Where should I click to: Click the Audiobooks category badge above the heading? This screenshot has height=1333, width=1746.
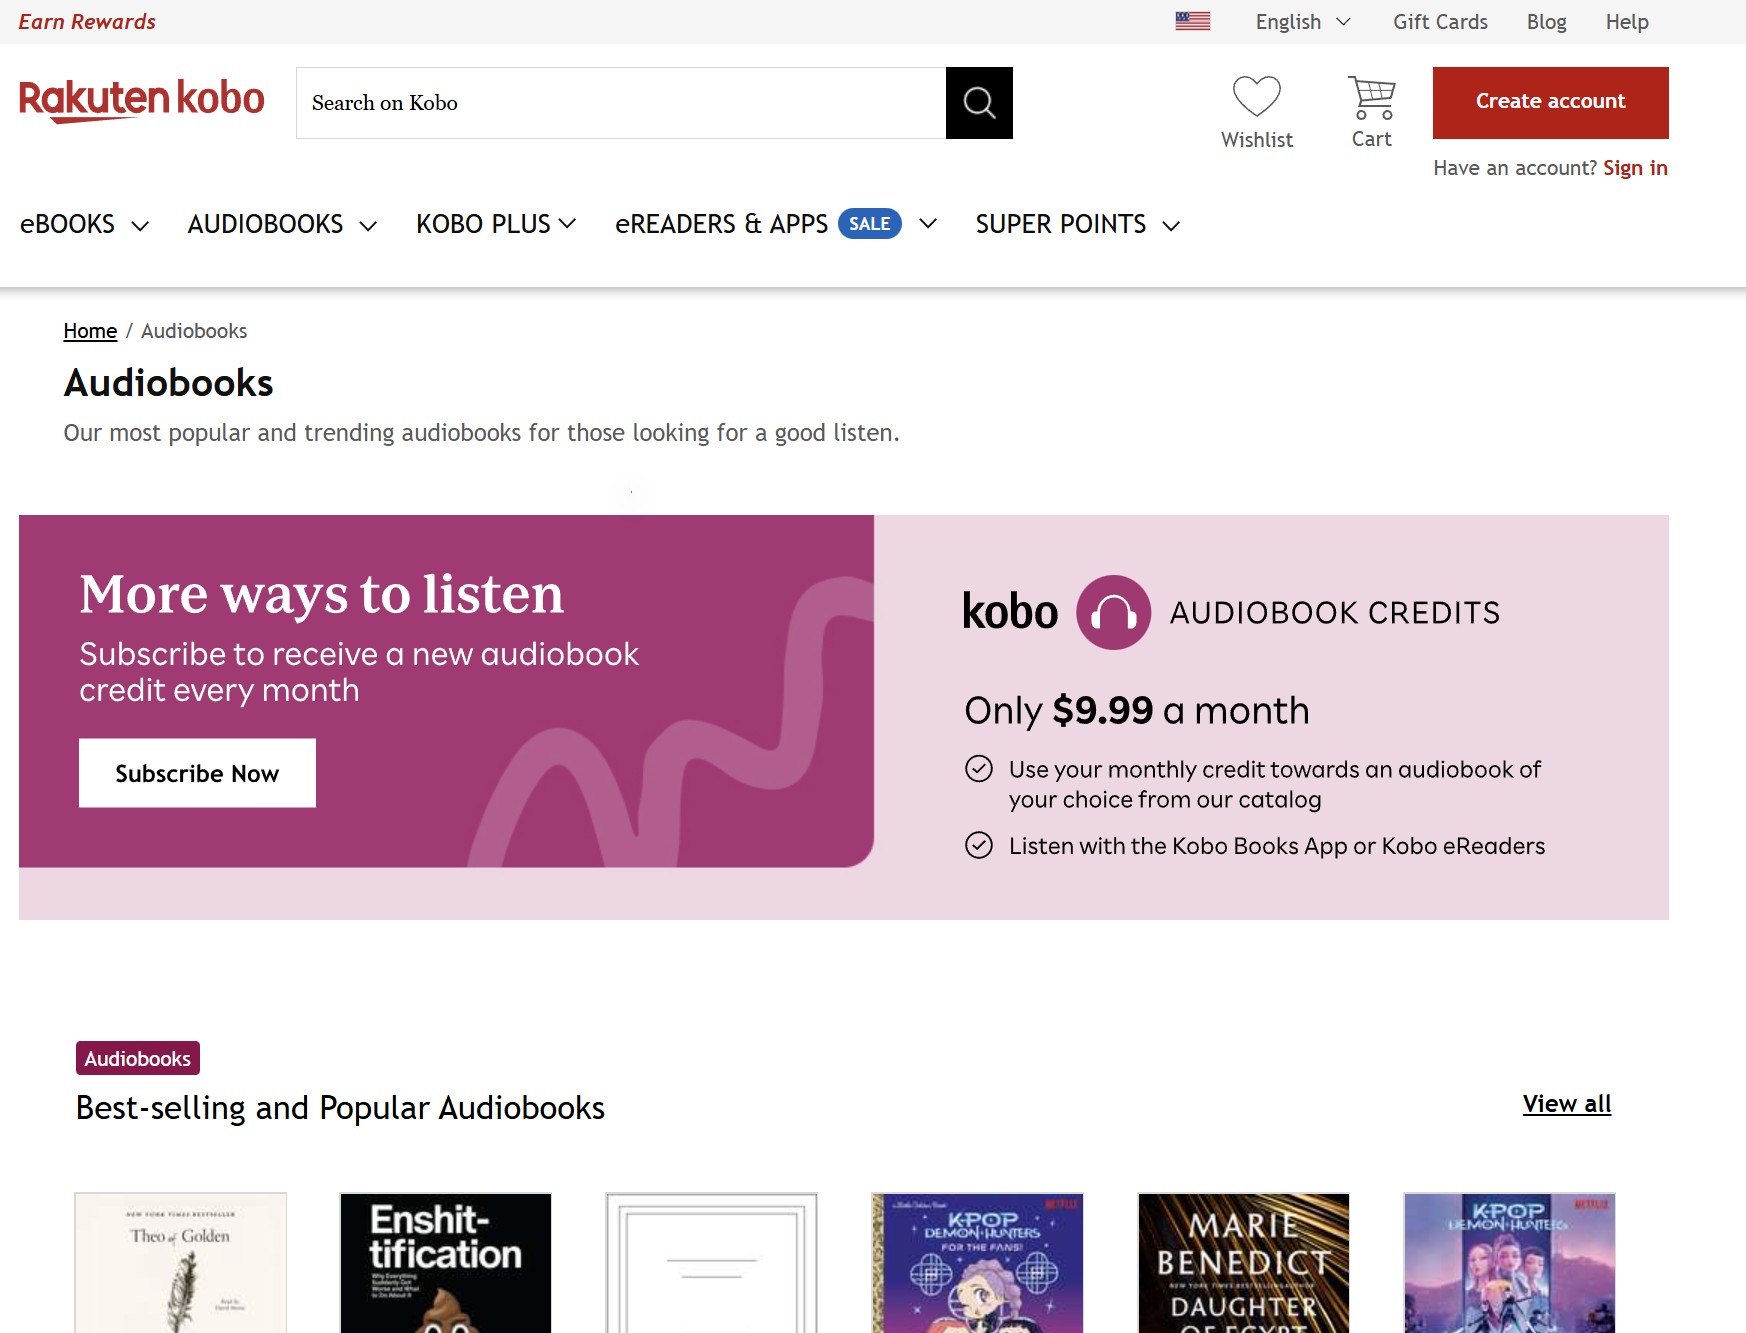[137, 1058]
